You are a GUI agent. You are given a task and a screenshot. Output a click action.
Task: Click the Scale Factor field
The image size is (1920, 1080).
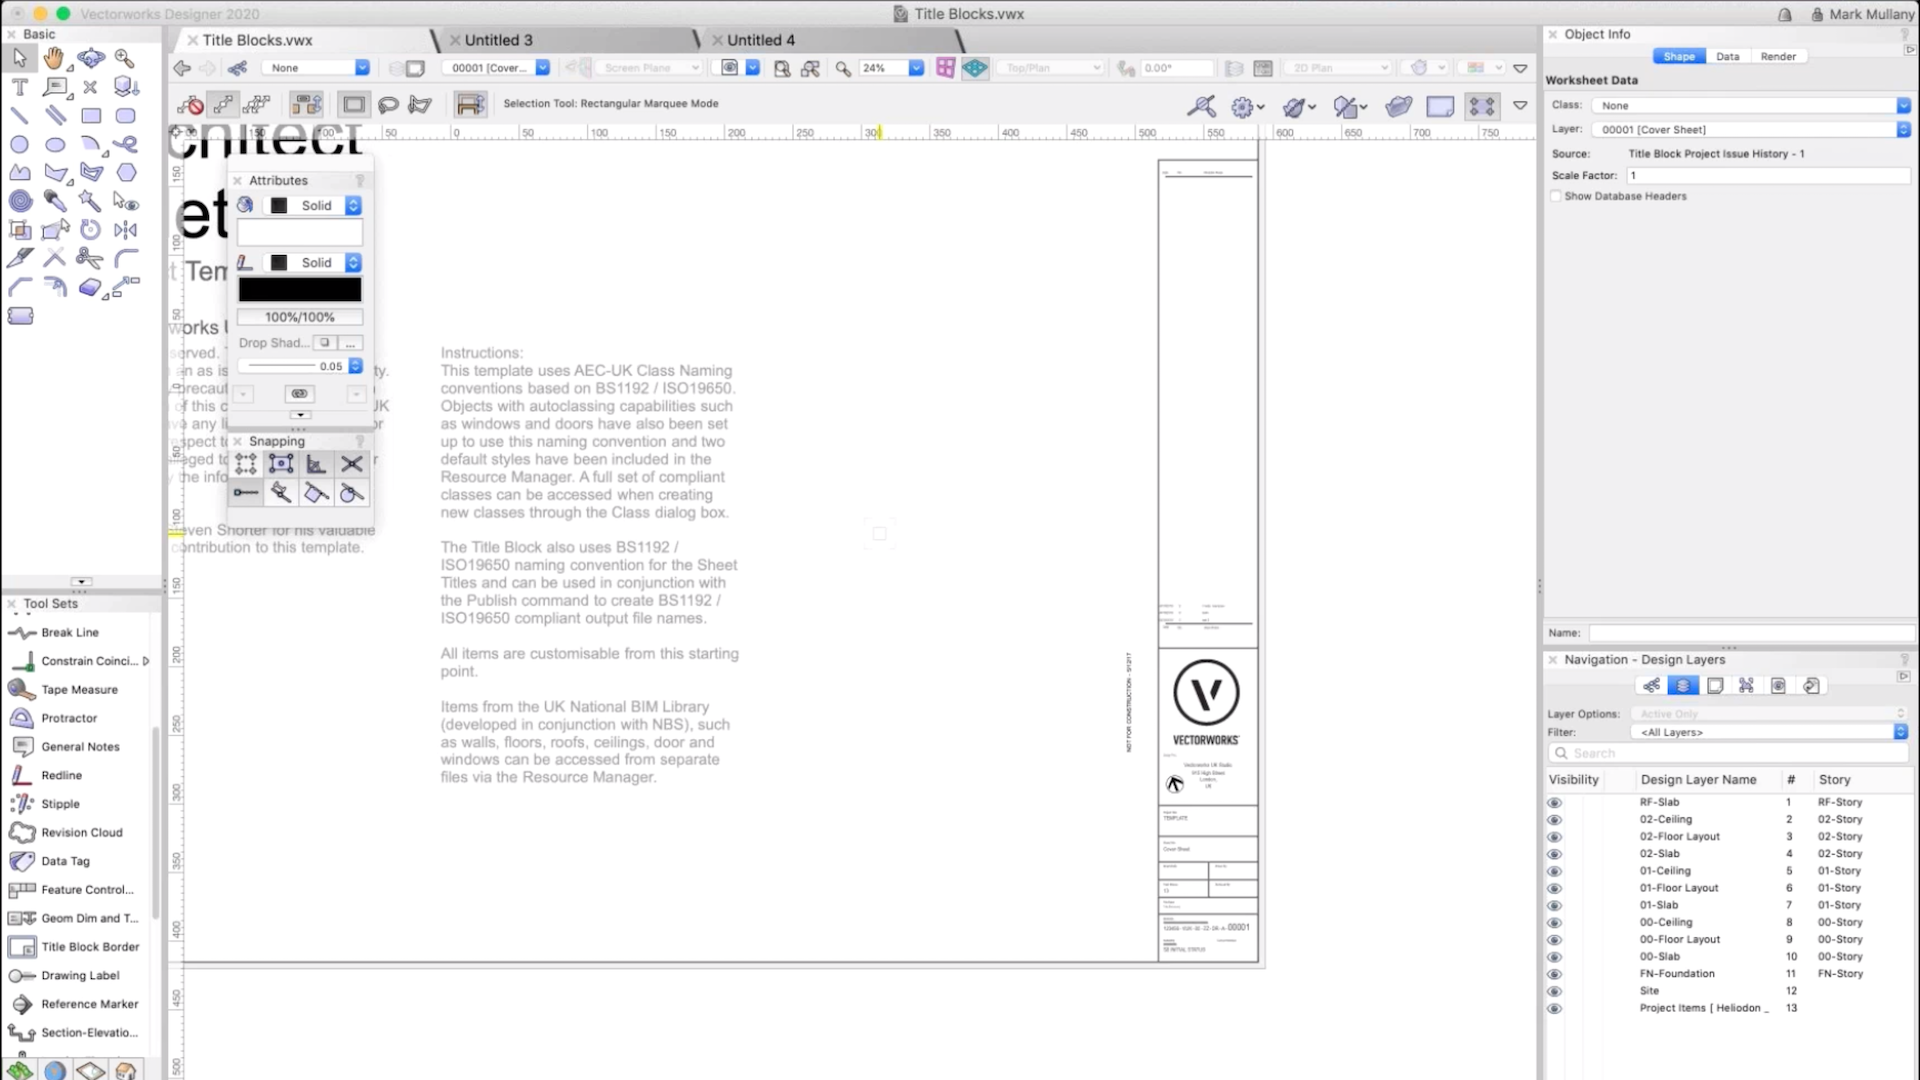tap(1768, 175)
